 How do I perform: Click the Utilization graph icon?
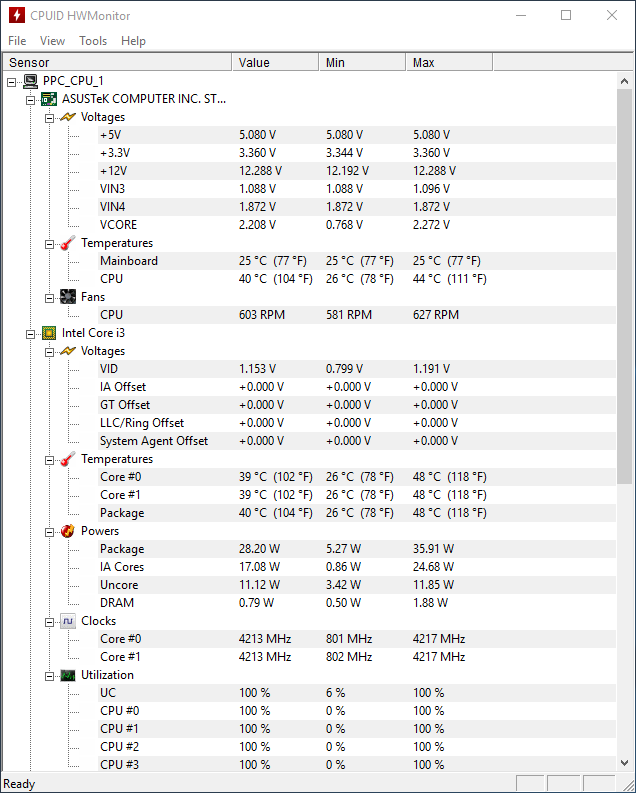point(68,675)
